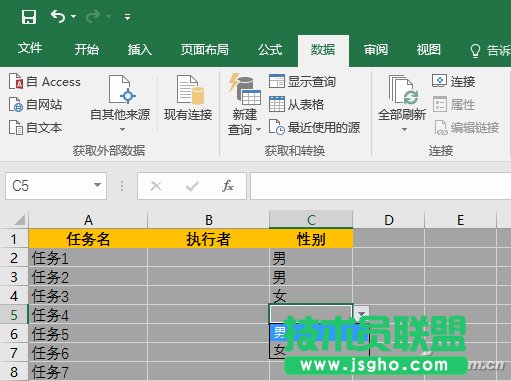The image size is (511, 381).
Task: Expand the 全部刷新 dropdown arrow
Action: click(404, 129)
